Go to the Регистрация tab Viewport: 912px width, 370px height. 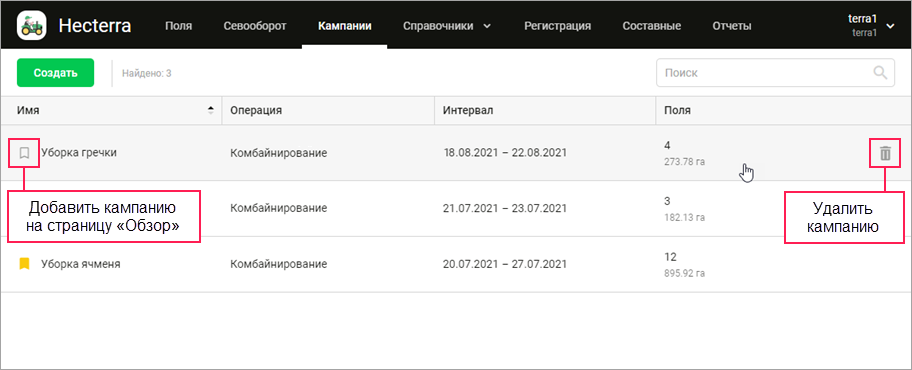click(557, 26)
